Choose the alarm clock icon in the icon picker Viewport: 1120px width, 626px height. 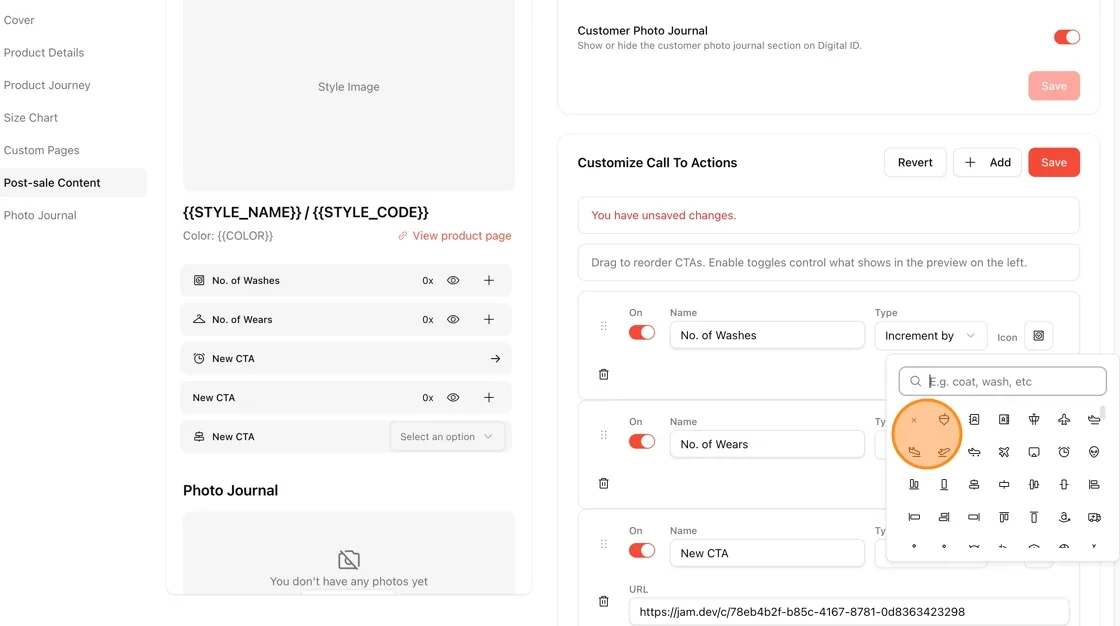point(1064,452)
